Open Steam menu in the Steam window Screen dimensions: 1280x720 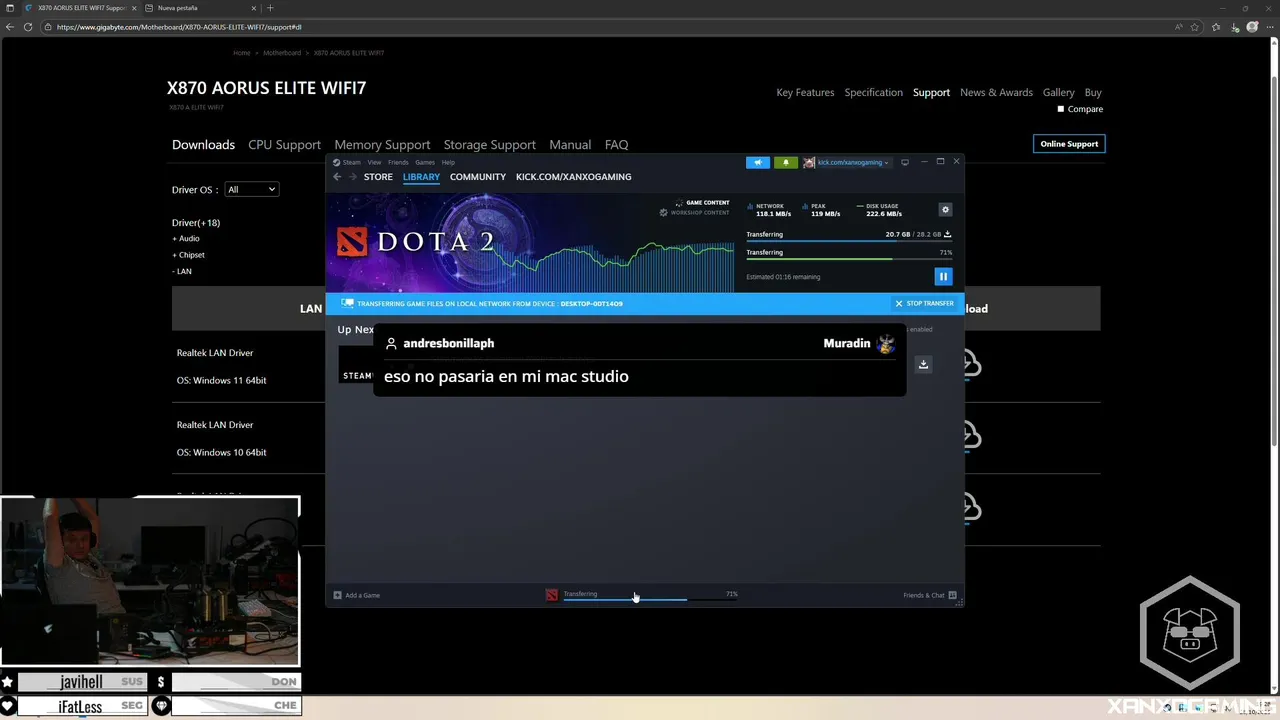(x=352, y=162)
